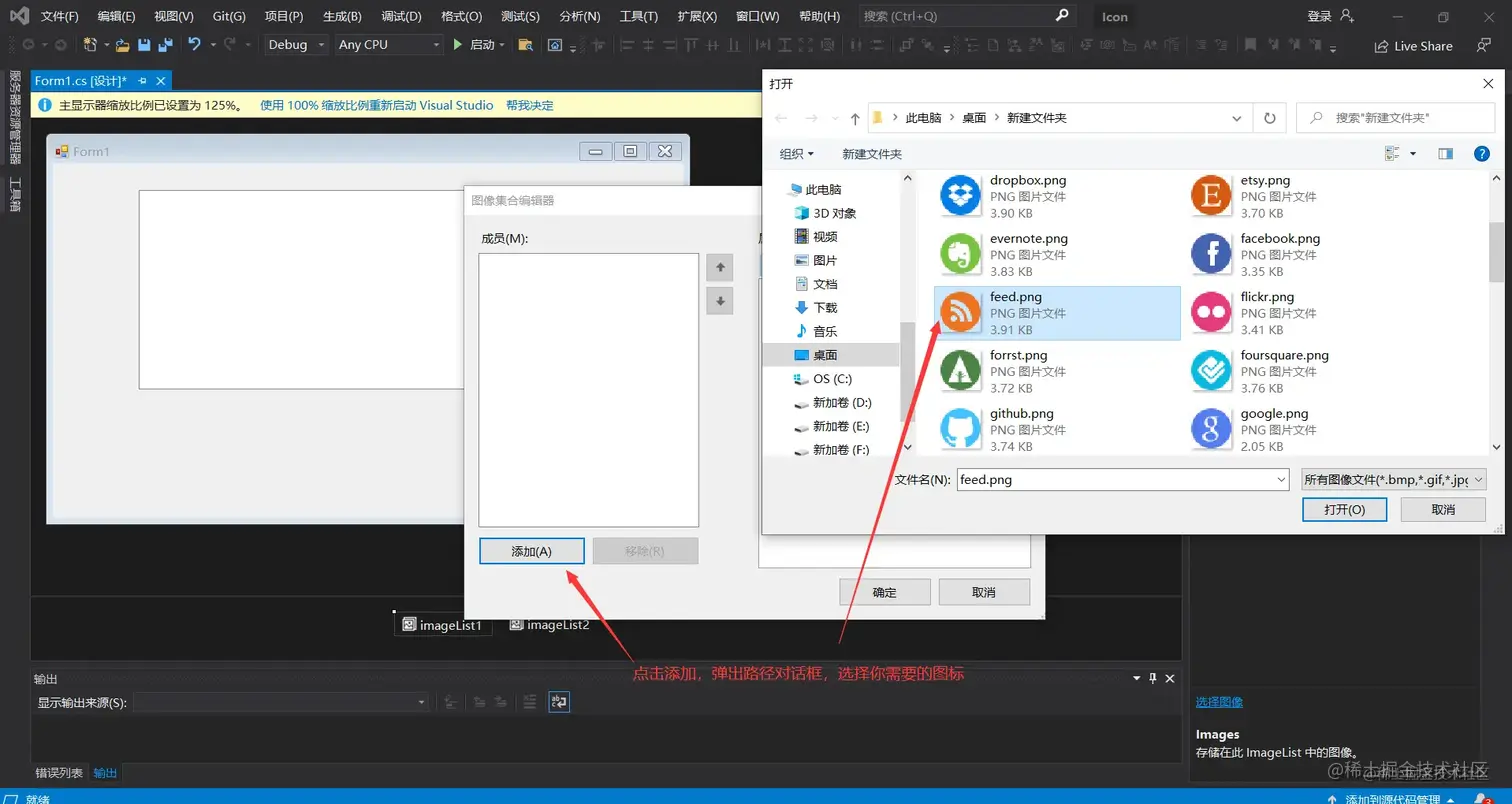Click the restart at 100% scaling link
Image resolution: width=1512 pixels, height=804 pixels.
click(x=376, y=105)
